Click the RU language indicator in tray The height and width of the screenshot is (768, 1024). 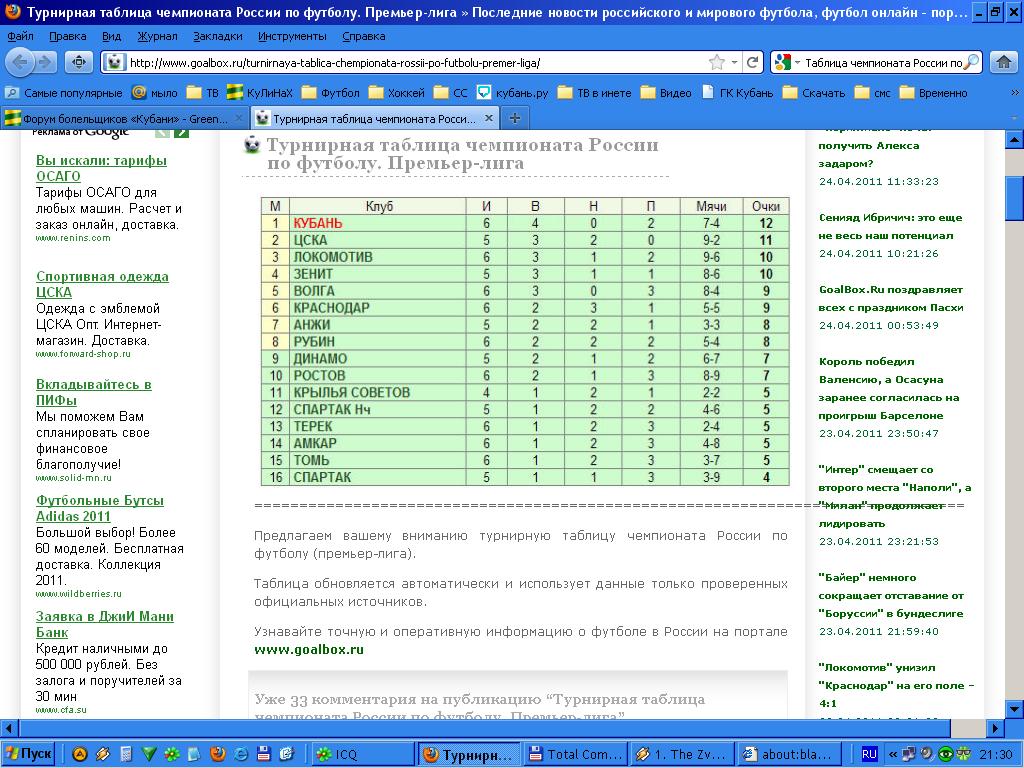click(x=869, y=754)
